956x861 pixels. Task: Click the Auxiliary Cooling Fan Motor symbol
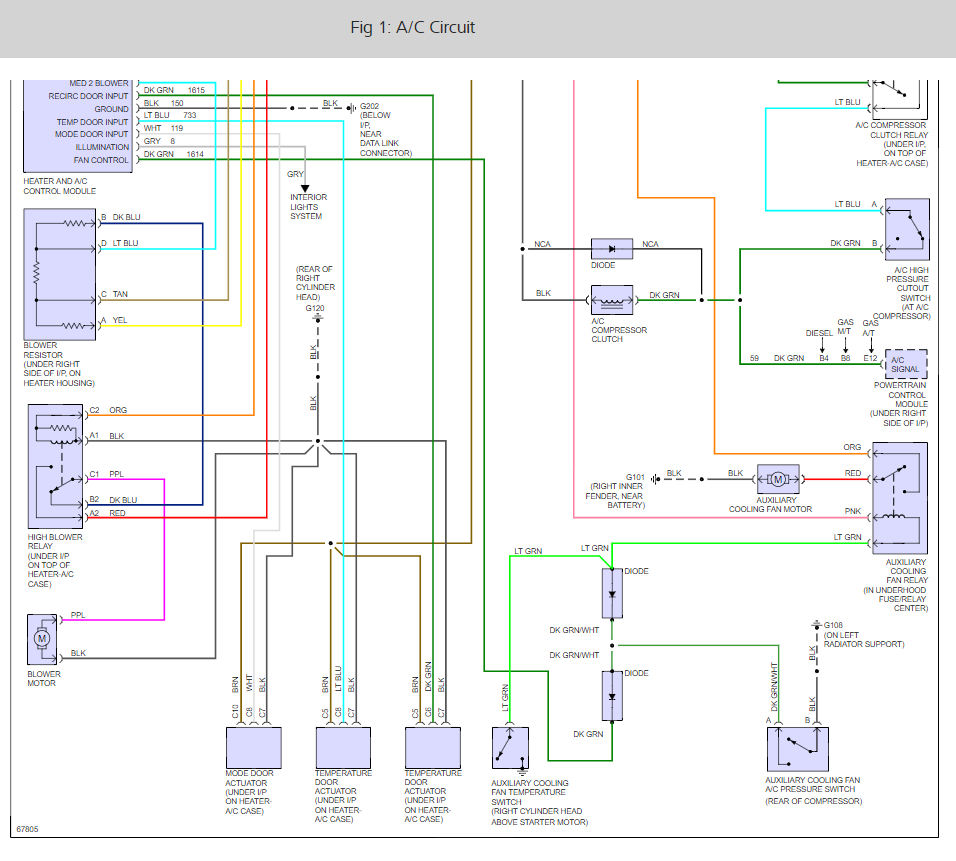778,479
